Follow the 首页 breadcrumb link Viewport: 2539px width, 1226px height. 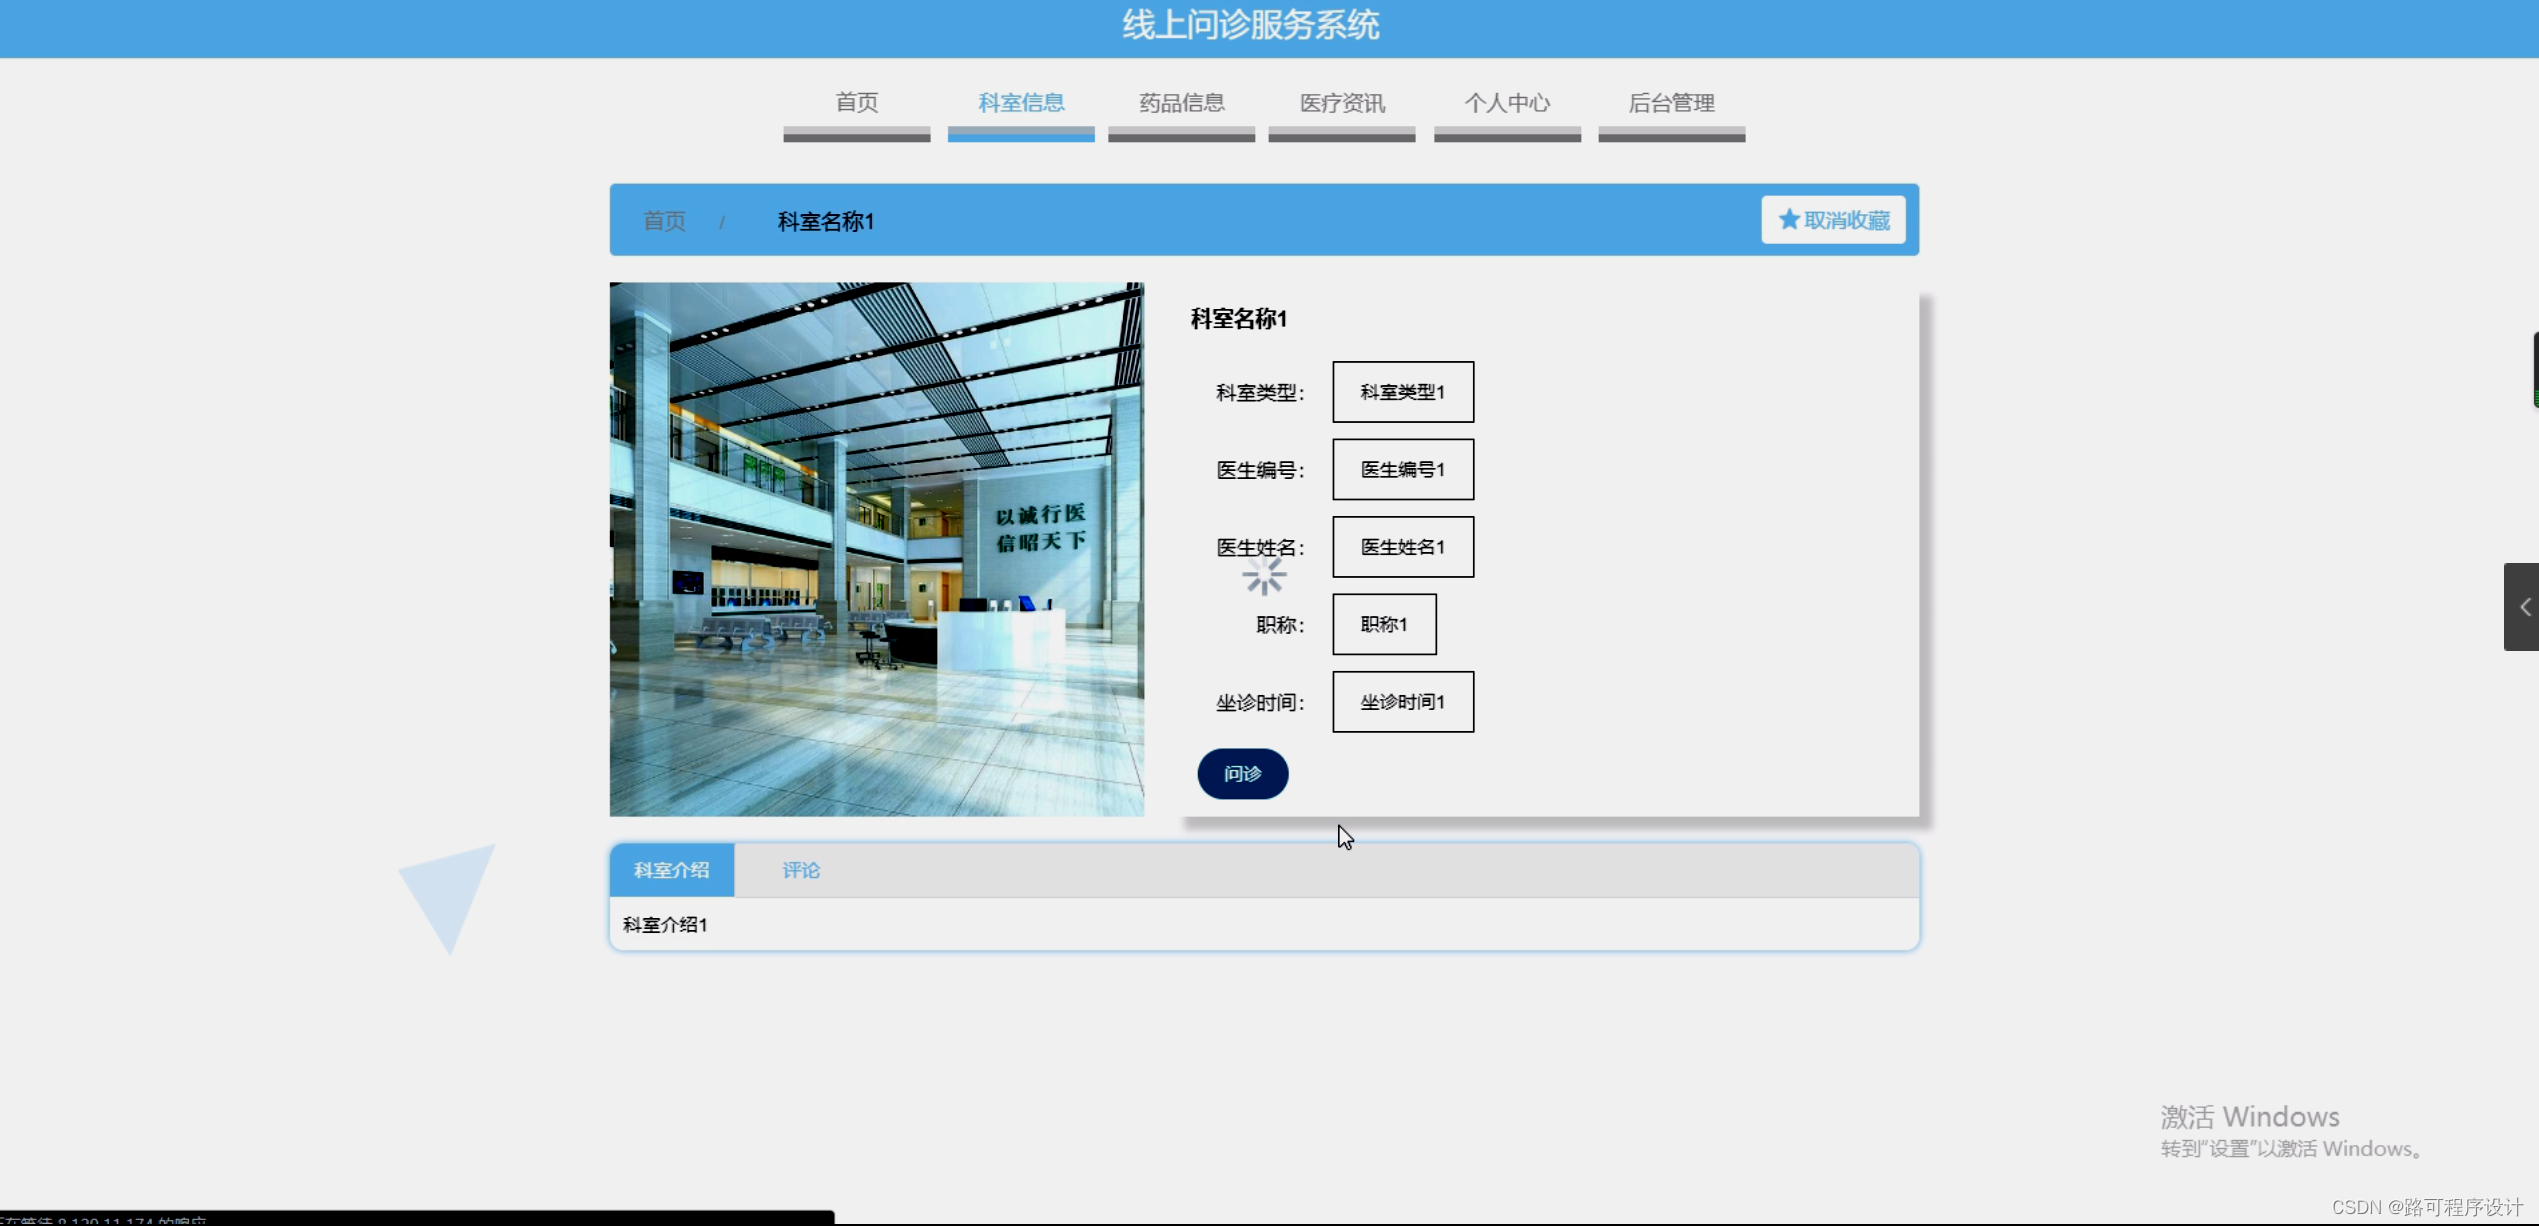(663, 220)
